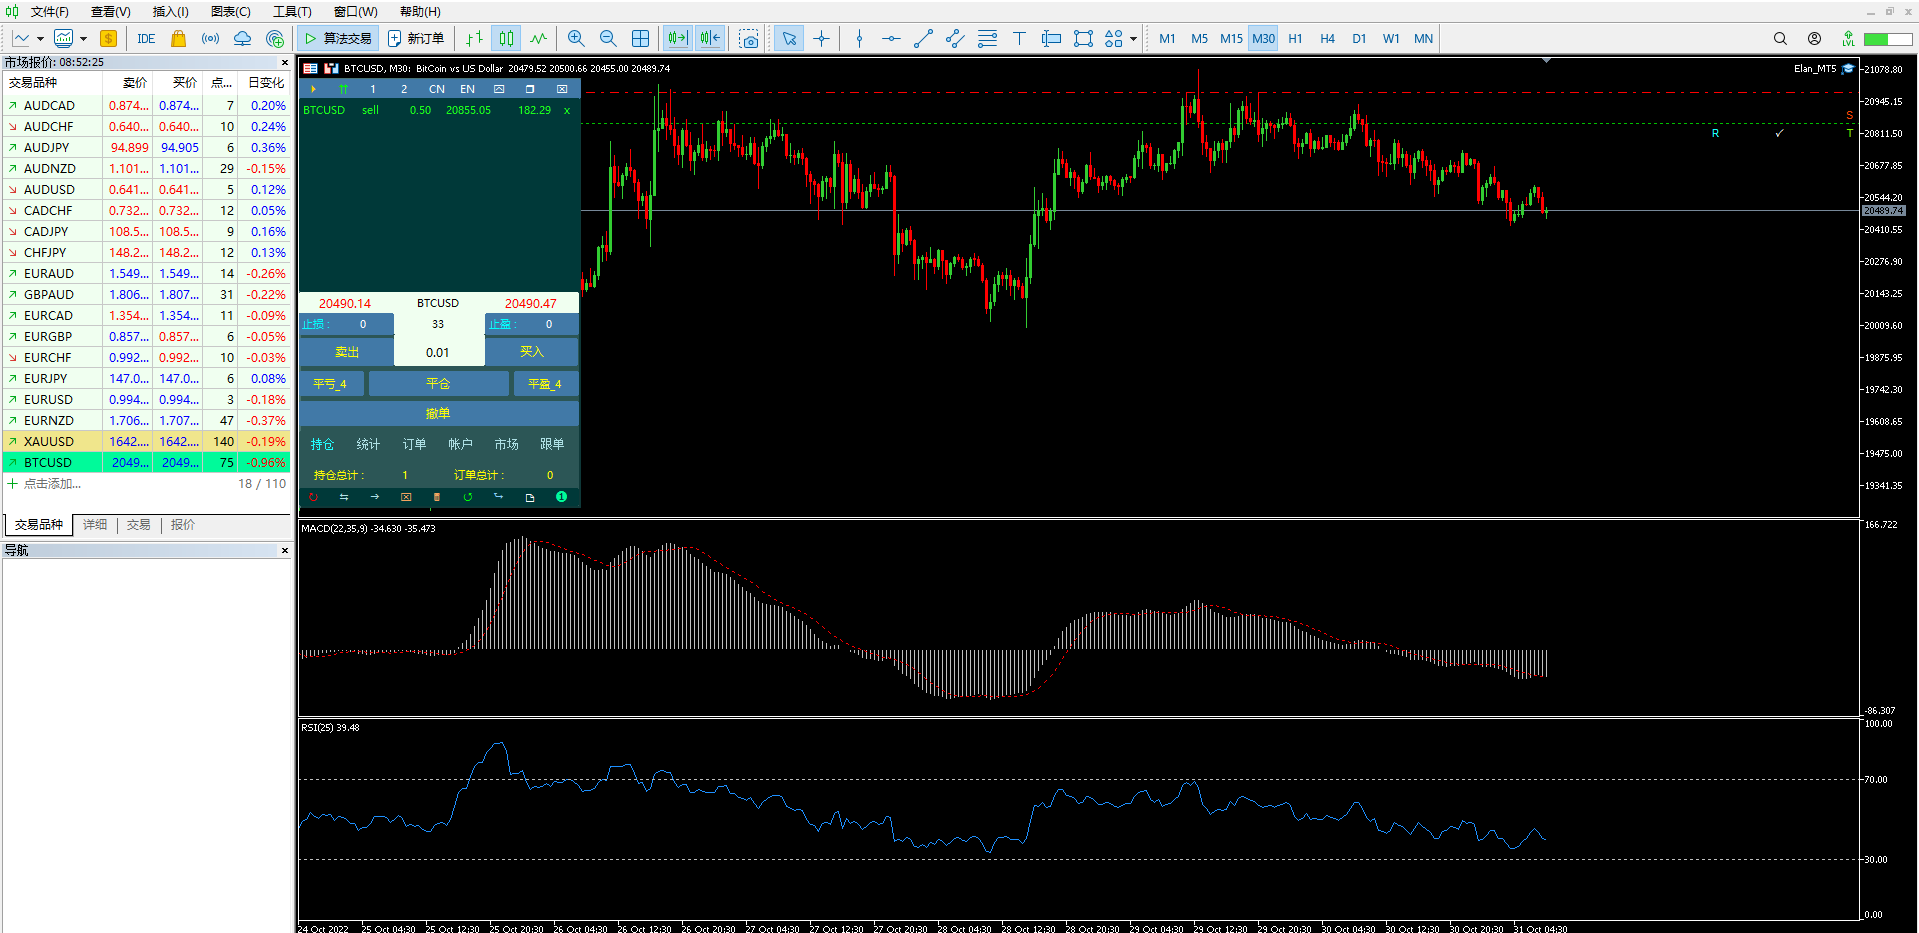The image size is (1919, 933).
Task: Open the user account profile icon
Action: [1814, 39]
